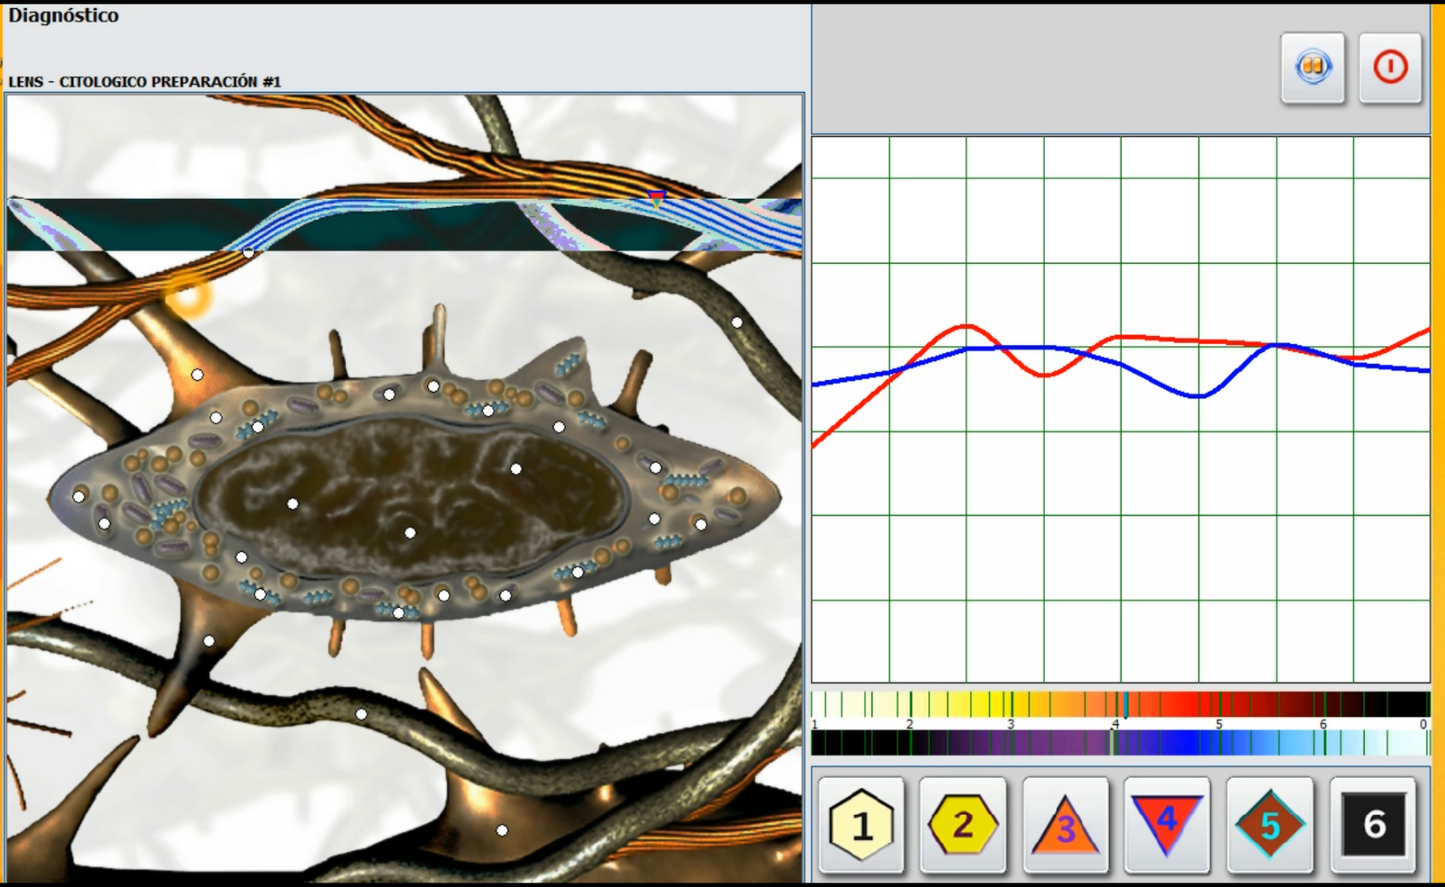Click the Diagnóstico title

click(64, 16)
